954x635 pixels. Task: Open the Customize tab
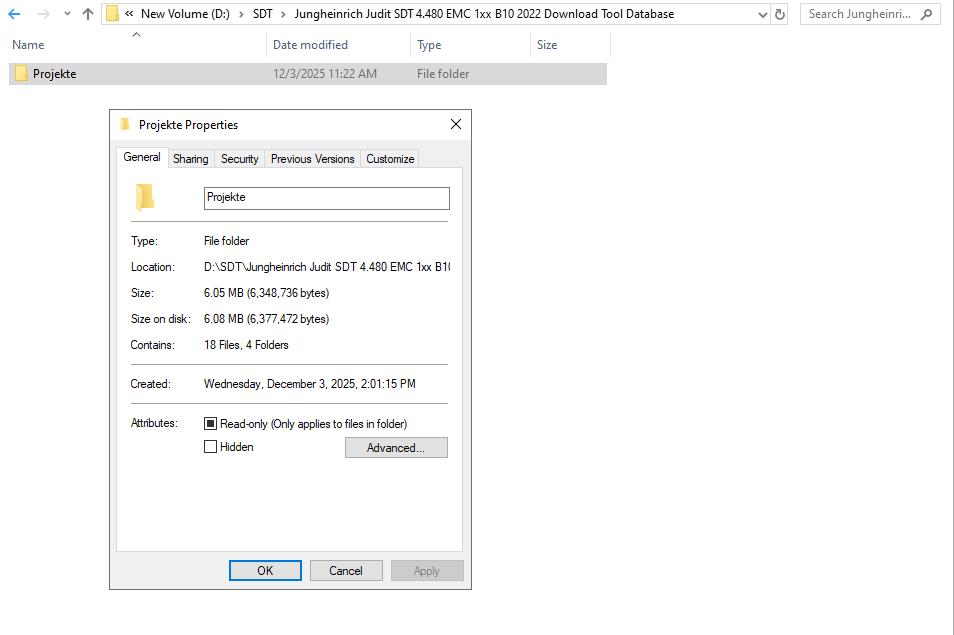point(390,159)
